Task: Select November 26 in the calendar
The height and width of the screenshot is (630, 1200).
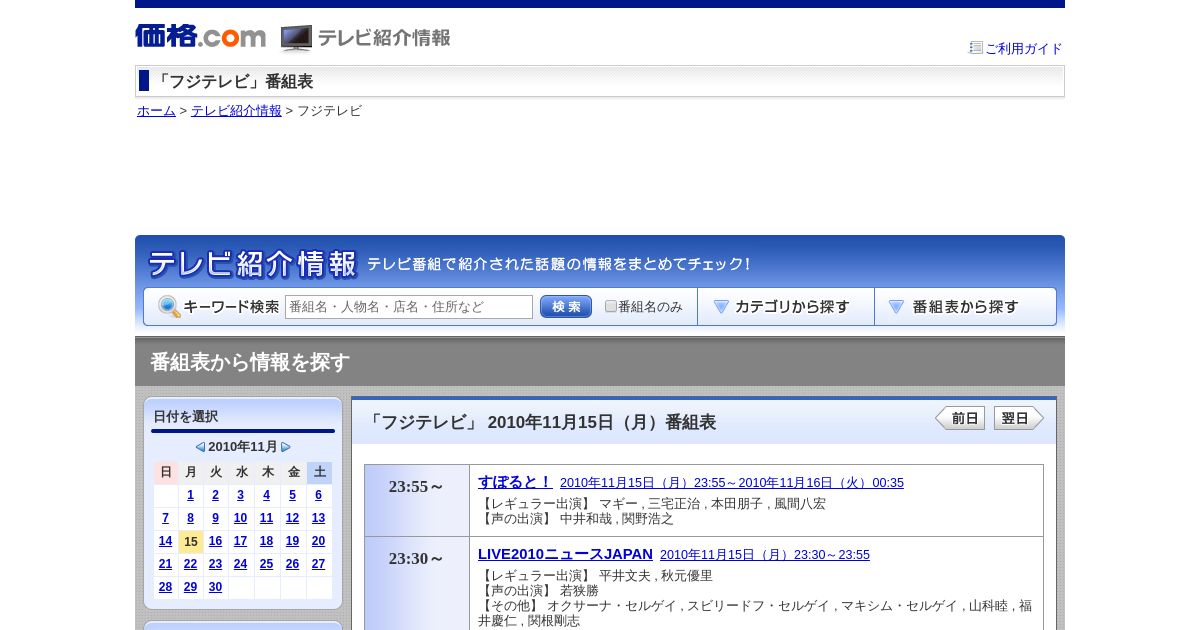Action: point(292,564)
